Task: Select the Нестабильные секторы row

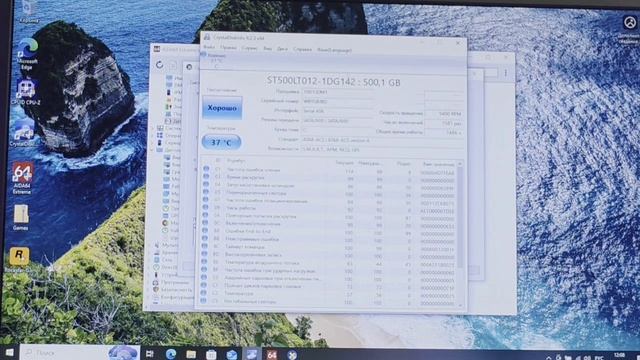Action: (x=329, y=302)
